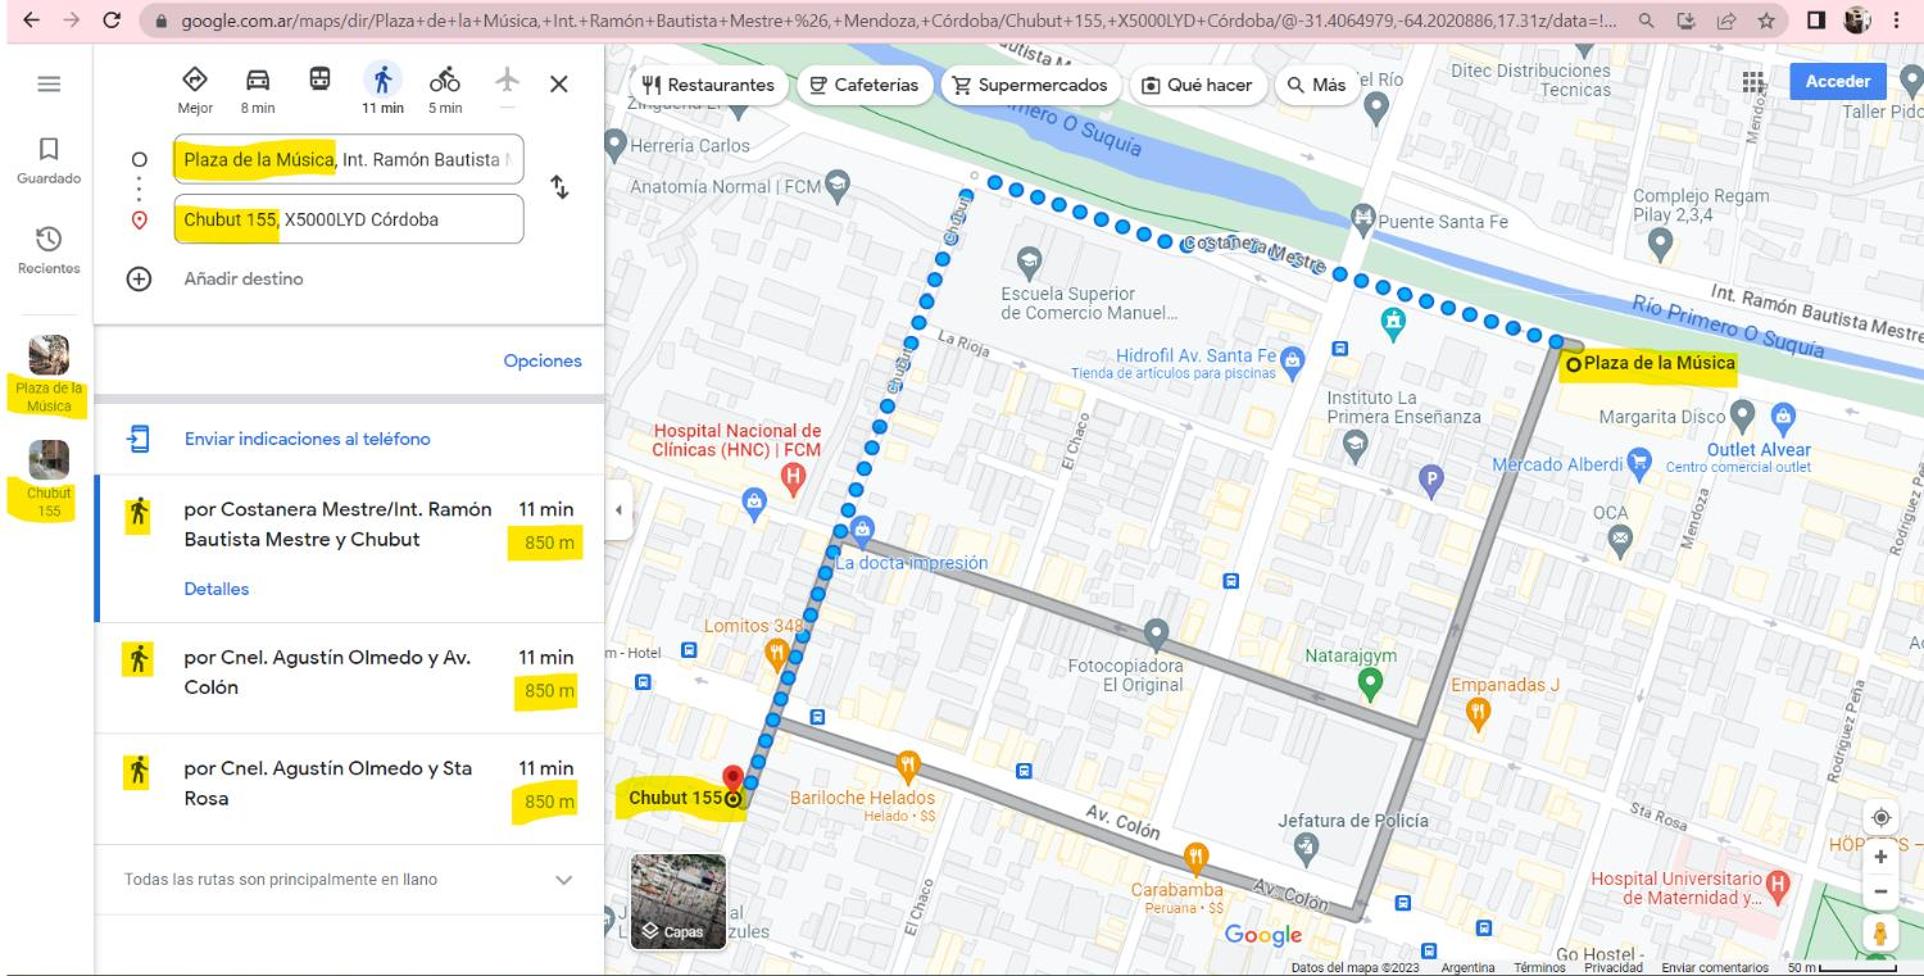Zoom out on the map with minus
The height and width of the screenshot is (976, 1924).
(x=1881, y=892)
